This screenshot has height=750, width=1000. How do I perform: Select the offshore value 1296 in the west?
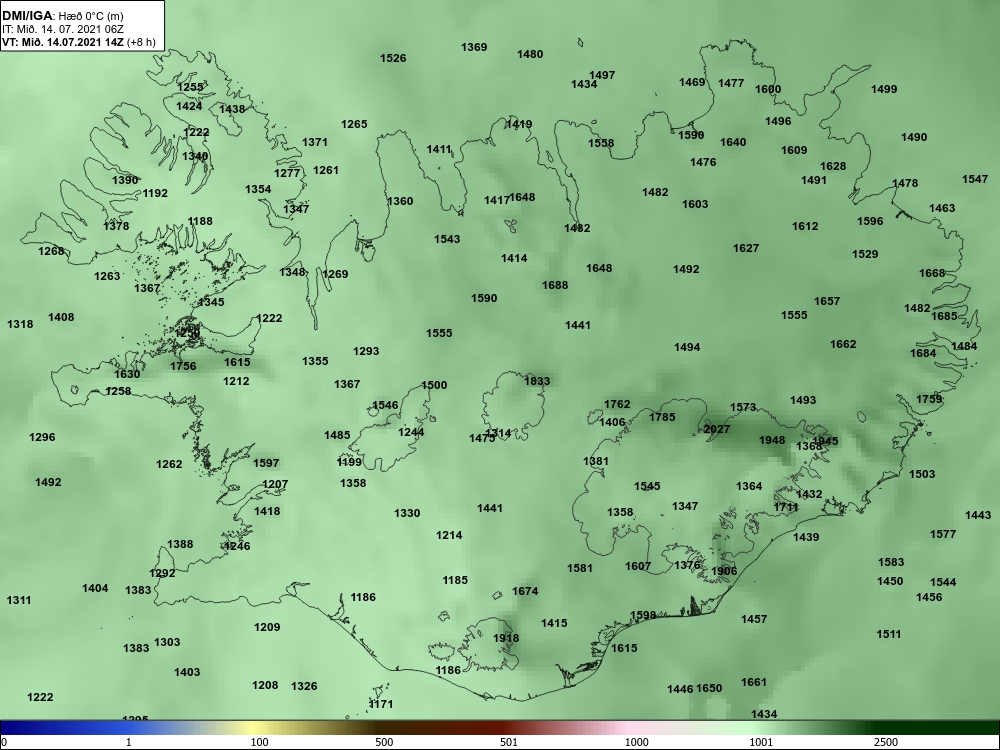(42, 438)
